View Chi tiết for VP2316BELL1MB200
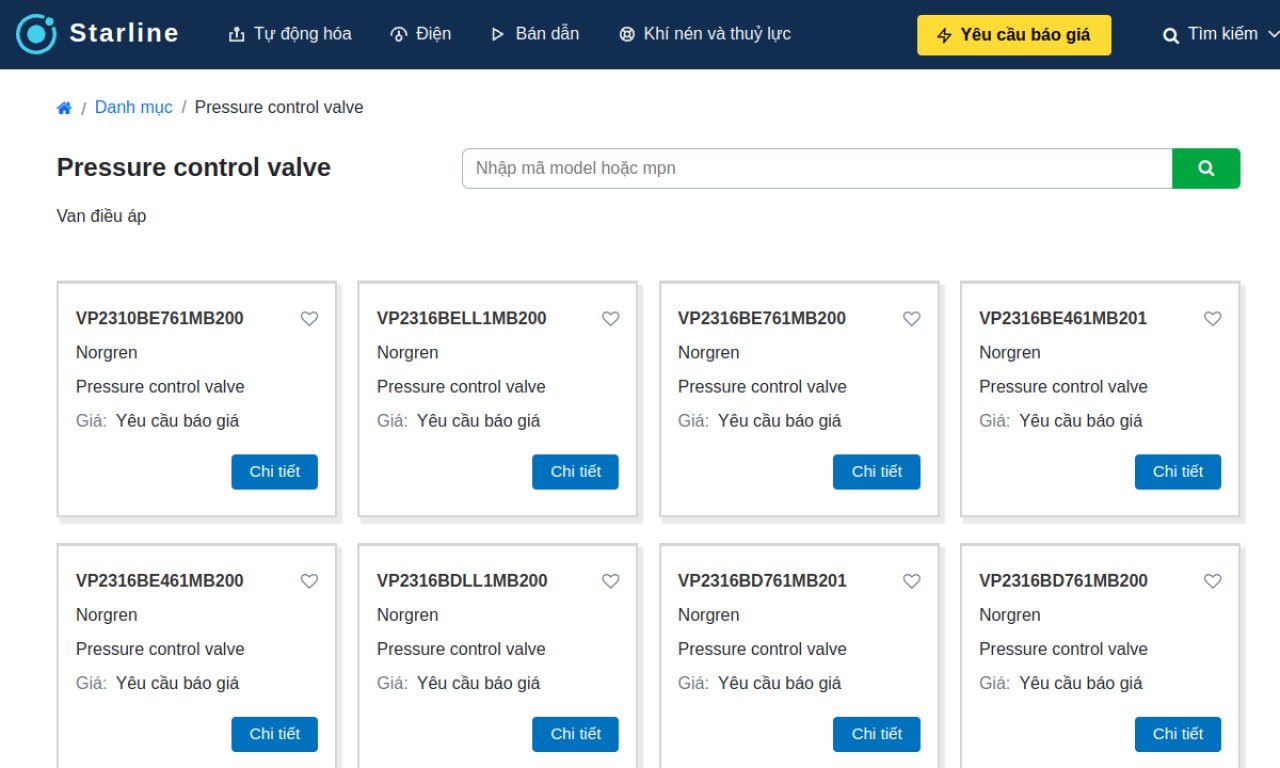This screenshot has height=768, width=1280. [x=575, y=472]
